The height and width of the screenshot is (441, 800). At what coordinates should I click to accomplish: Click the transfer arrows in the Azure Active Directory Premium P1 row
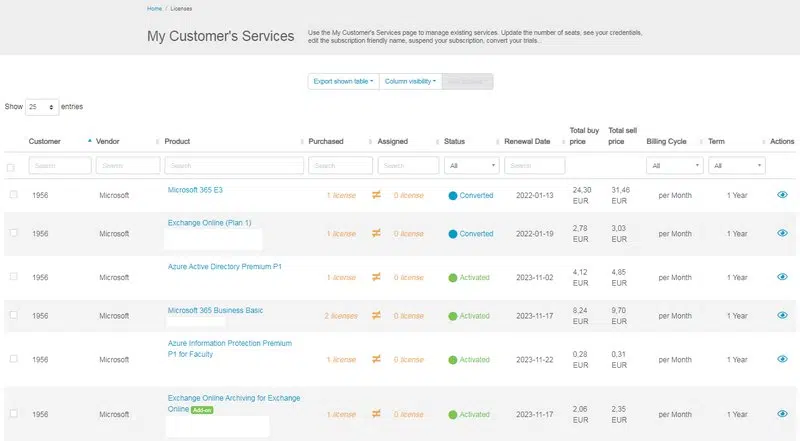pyautogui.click(x=376, y=277)
